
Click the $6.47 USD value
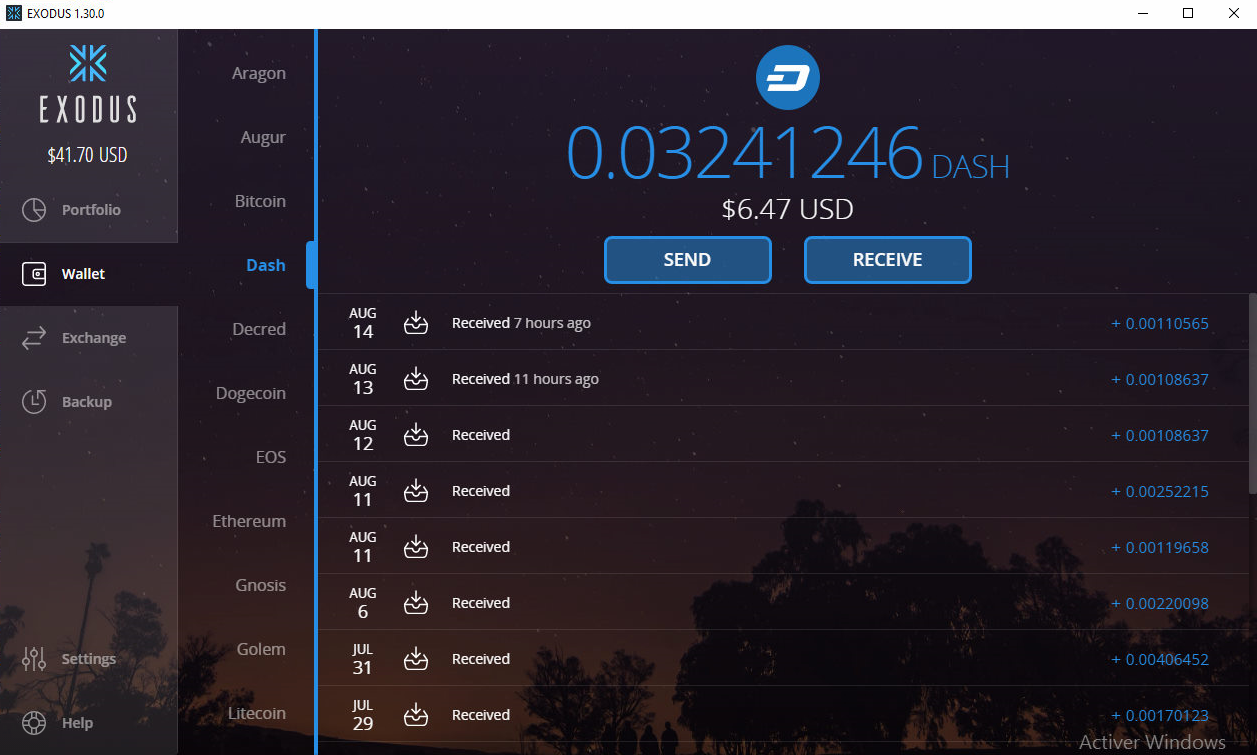(788, 209)
